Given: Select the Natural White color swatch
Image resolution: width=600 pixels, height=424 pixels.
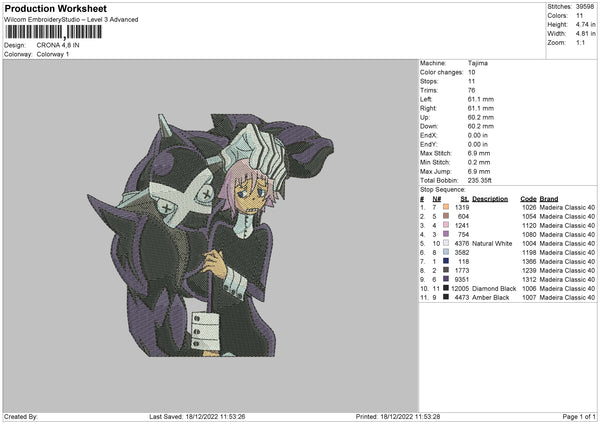Looking at the screenshot, I should [x=446, y=243].
